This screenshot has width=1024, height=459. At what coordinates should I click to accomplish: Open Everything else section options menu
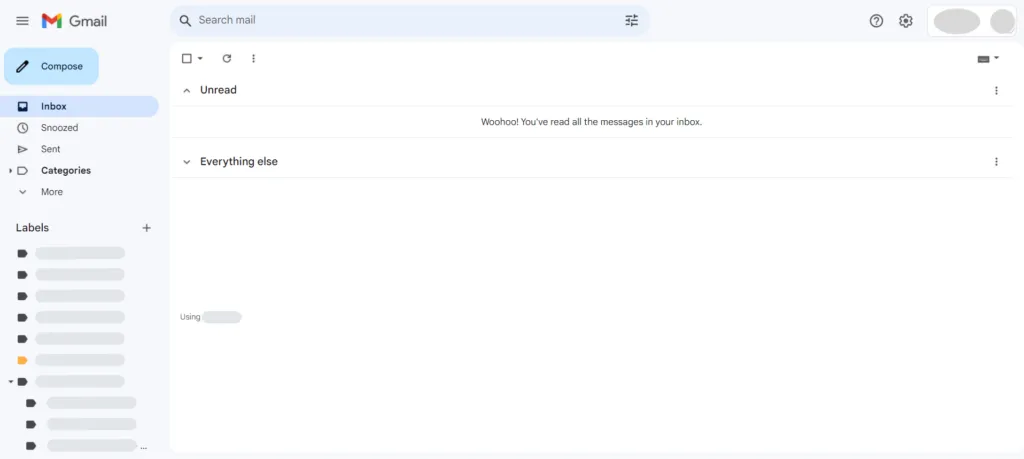click(x=996, y=161)
